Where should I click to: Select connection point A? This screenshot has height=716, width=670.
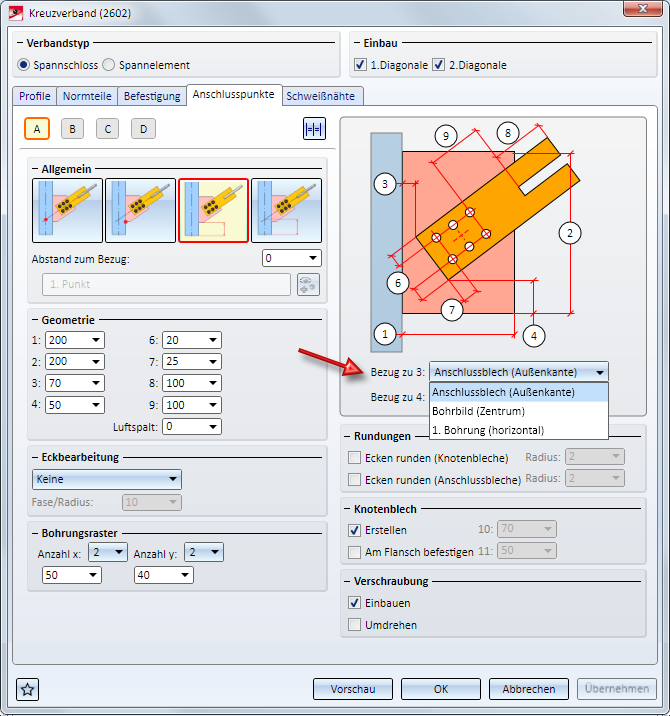[x=37, y=129]
